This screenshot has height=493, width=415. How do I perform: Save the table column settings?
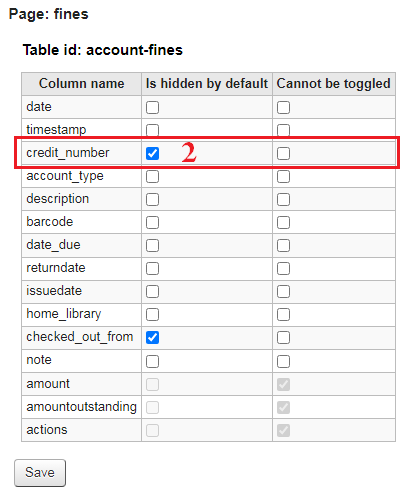tap(40, 473)
